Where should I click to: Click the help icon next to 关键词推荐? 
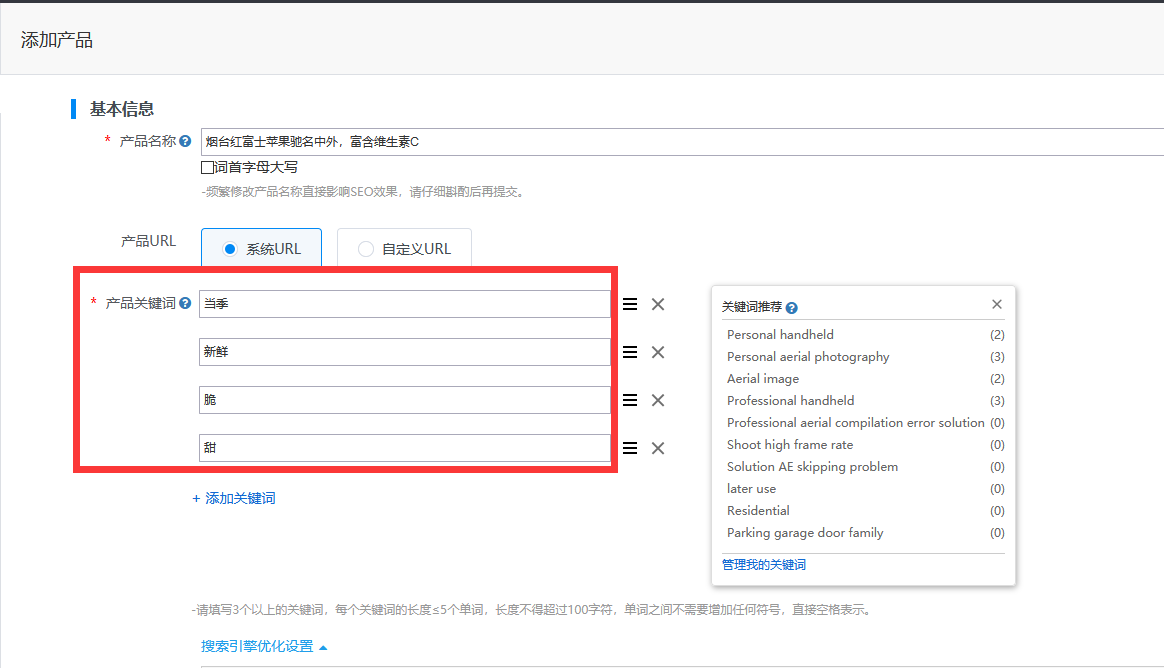click(792, 308)
